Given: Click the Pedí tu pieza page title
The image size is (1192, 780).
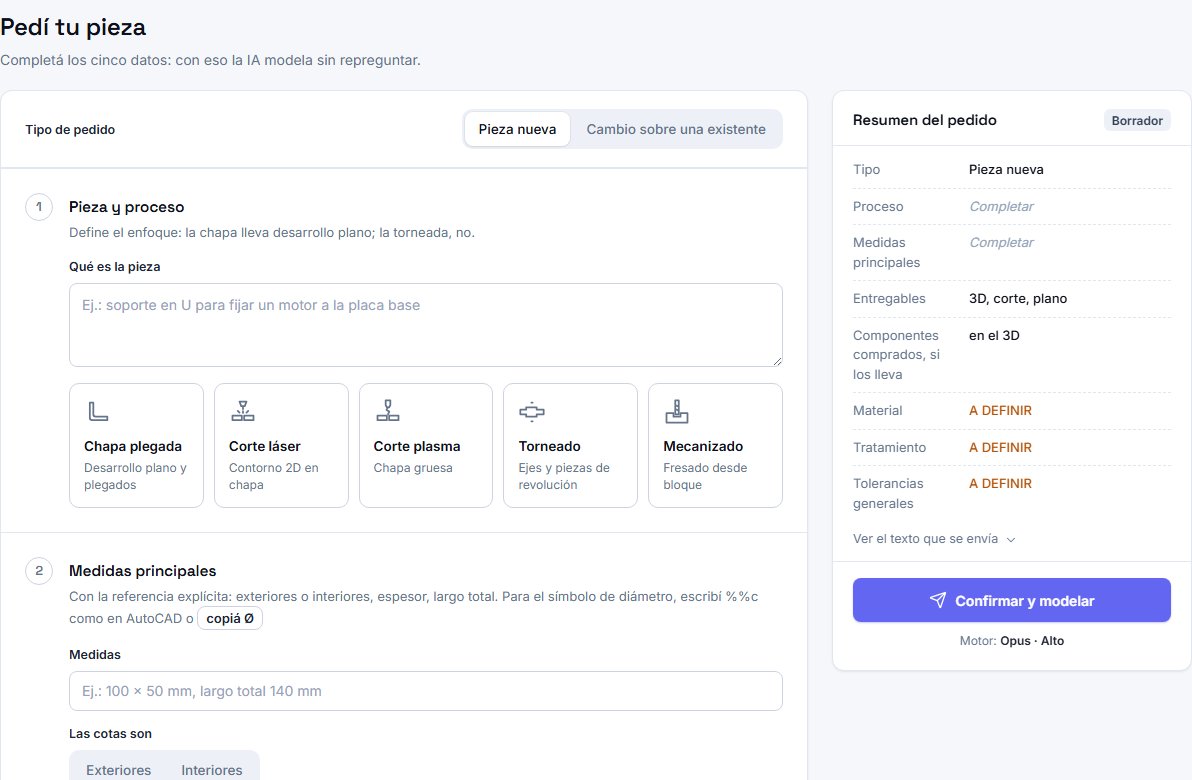Looking at the screenshot, I should tap(73, 27).
